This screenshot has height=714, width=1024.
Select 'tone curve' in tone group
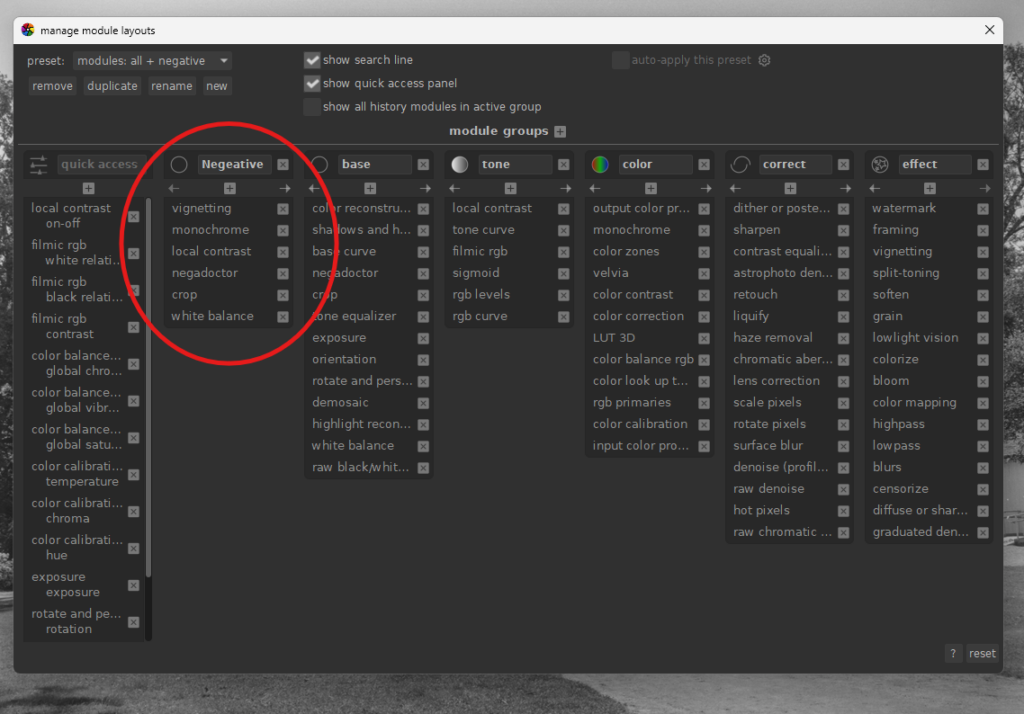tap(483, 230)
